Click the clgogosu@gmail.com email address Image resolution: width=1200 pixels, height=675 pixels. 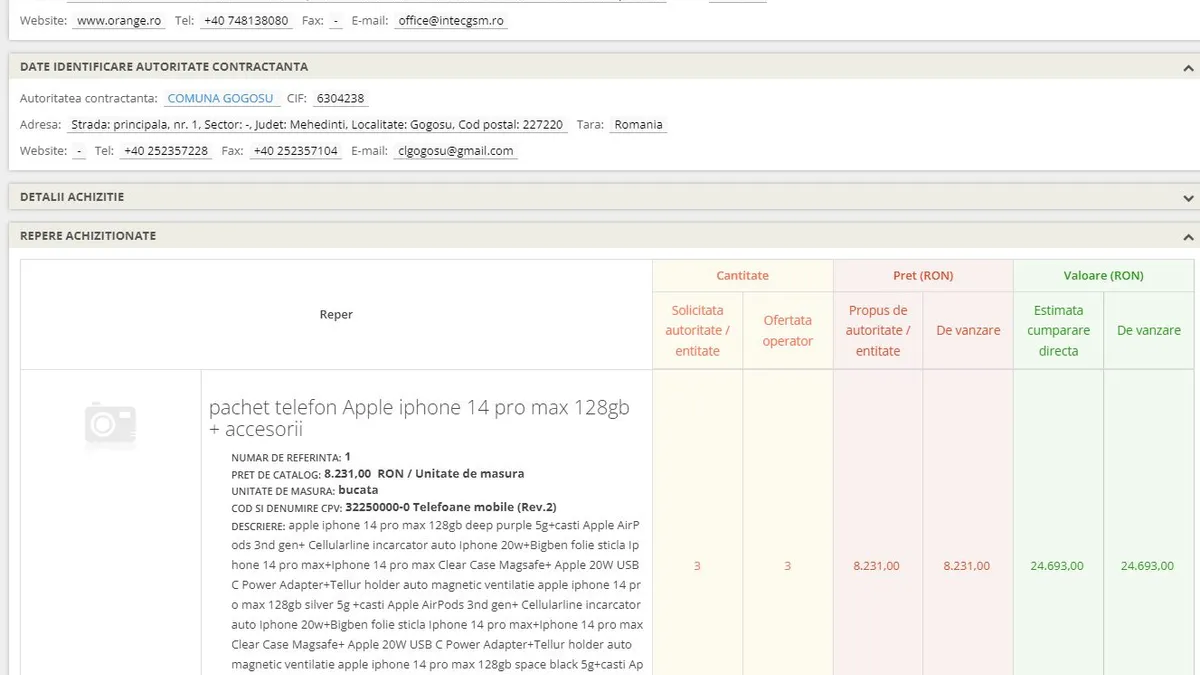point(455,151)
